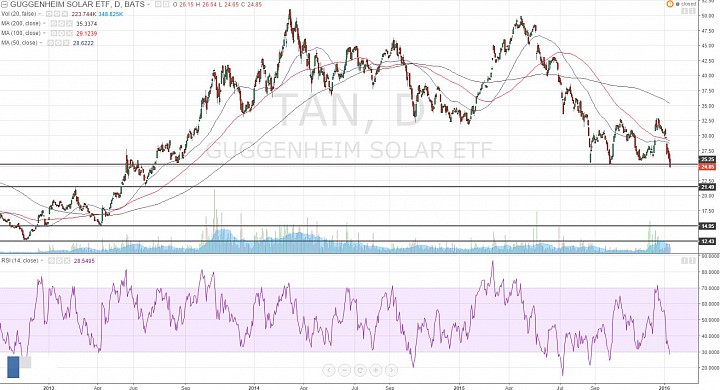Hide the Vol indicator with its eye icon
Screen dimensions: 720x390
tap(49, 14)
